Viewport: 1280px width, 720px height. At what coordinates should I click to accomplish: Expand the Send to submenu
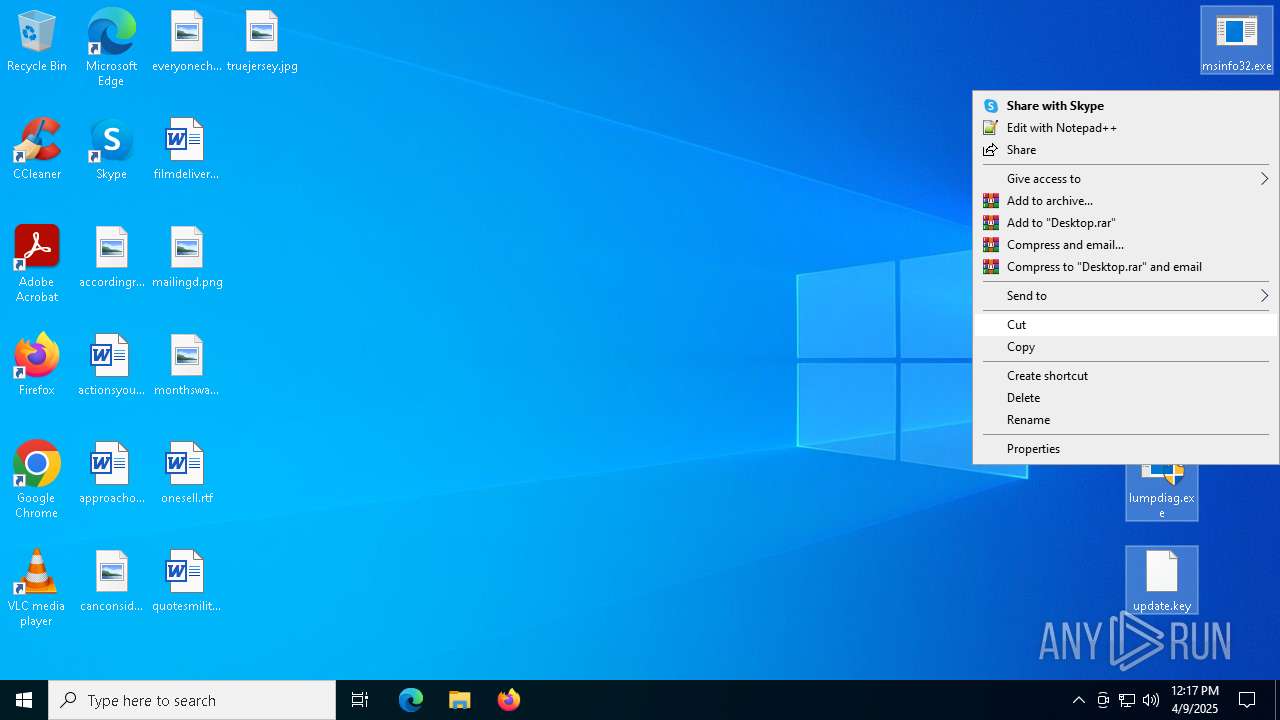pyautogui.click(x=1125, y=296)
